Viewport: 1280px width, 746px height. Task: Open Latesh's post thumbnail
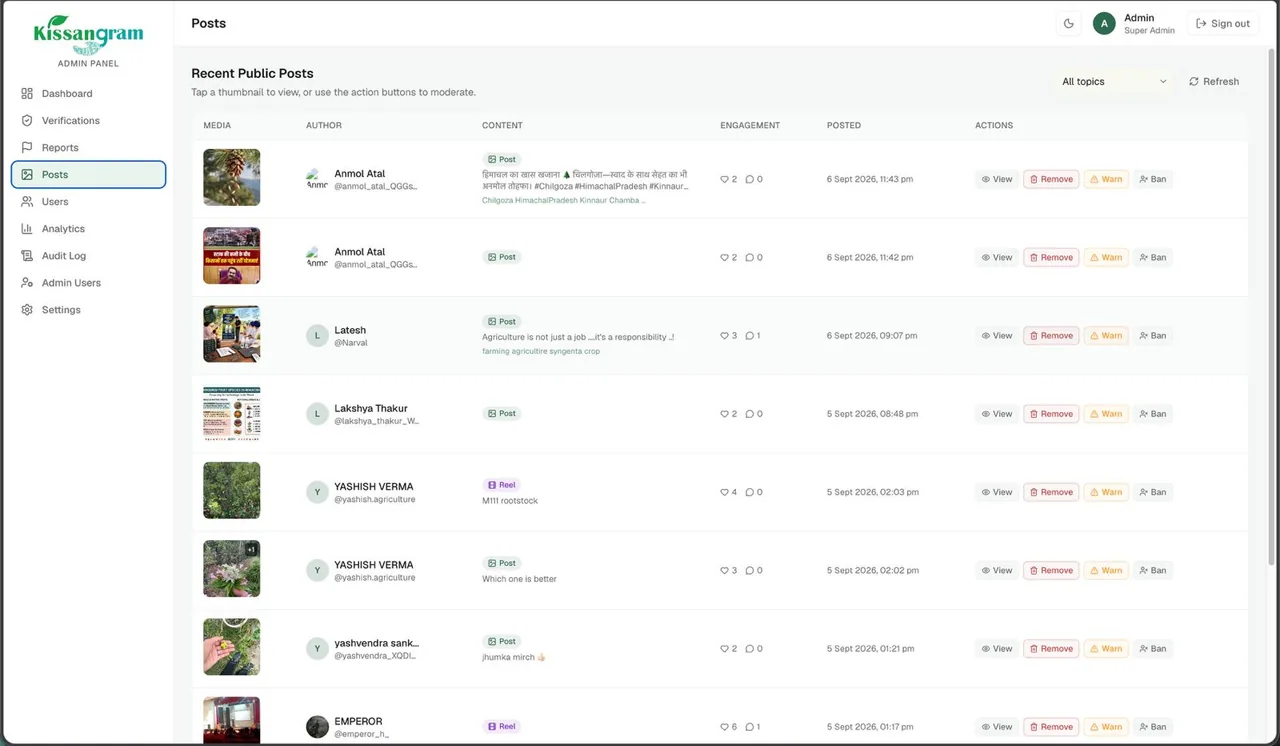pos(232,334)
